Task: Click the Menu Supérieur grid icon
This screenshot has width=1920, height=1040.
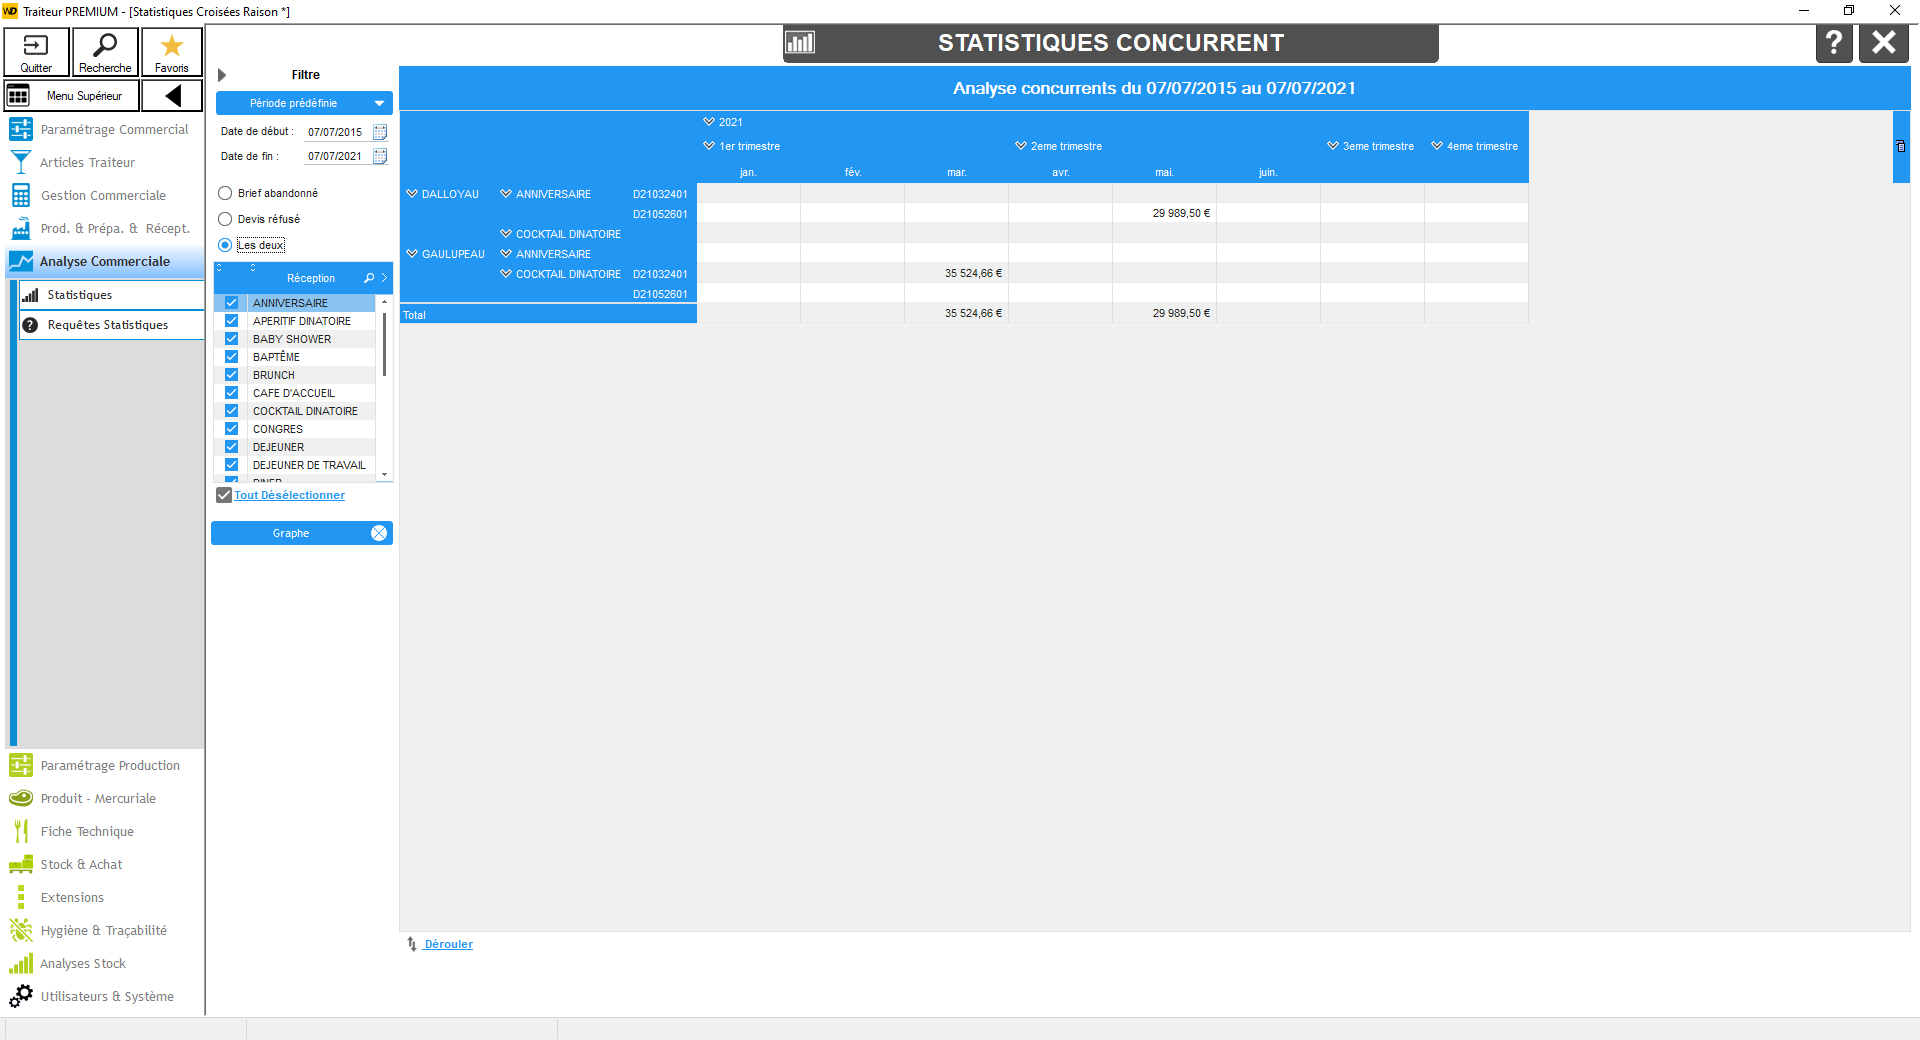Action: pyautogui.click(x=18, y=96)
